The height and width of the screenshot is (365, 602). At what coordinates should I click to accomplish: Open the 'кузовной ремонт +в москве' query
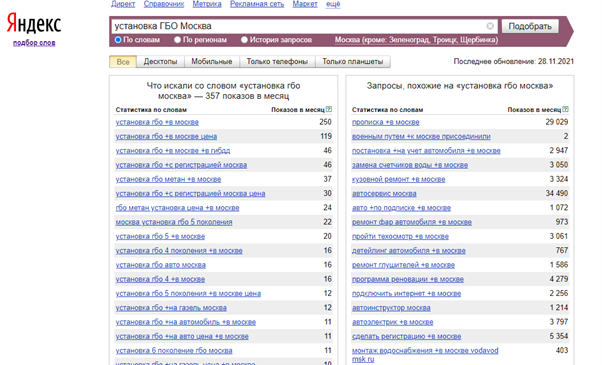tap(399, 179)
